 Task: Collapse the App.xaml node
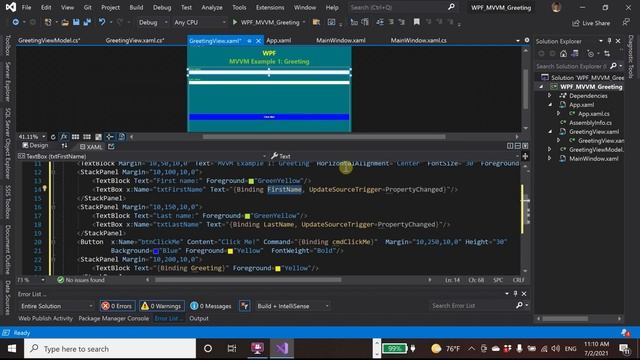(550, 104)
